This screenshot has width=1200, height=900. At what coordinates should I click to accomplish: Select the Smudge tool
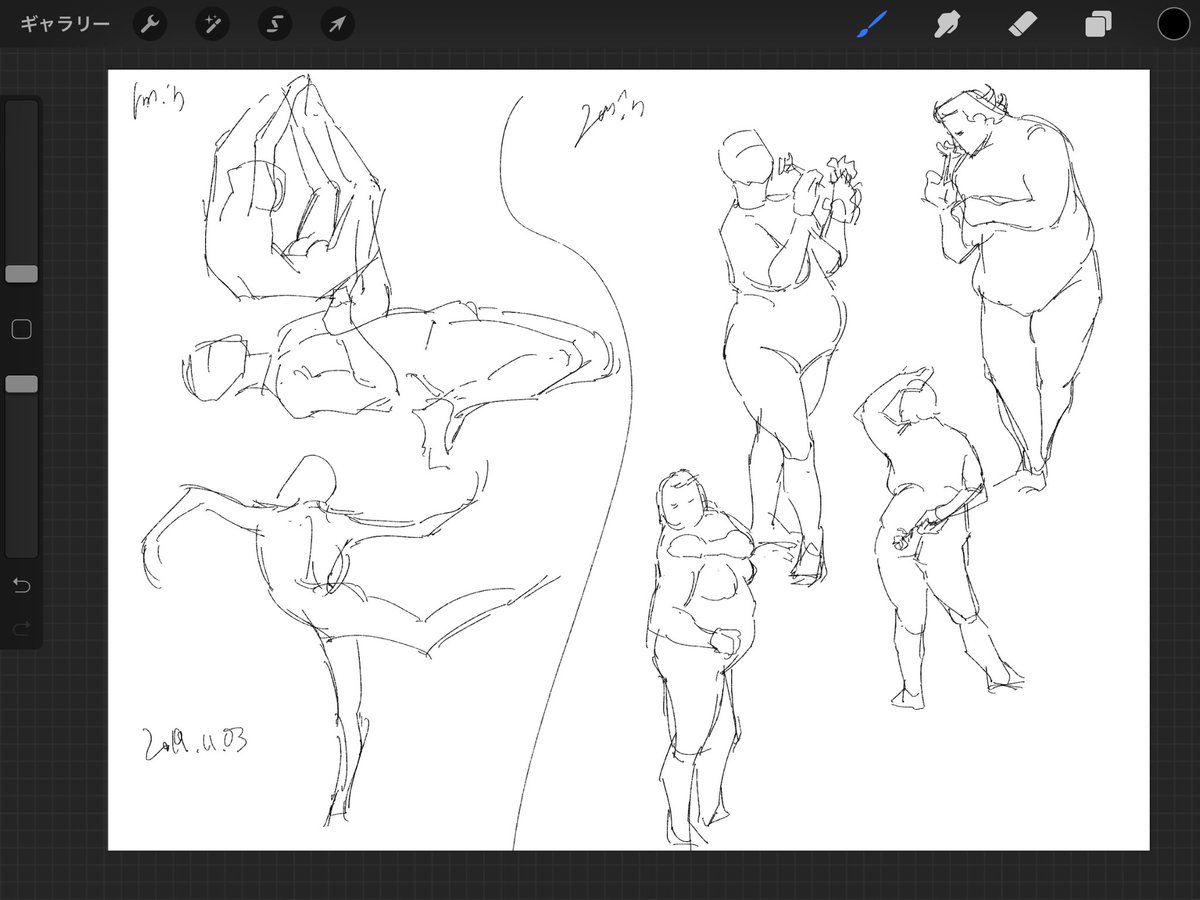947,24
